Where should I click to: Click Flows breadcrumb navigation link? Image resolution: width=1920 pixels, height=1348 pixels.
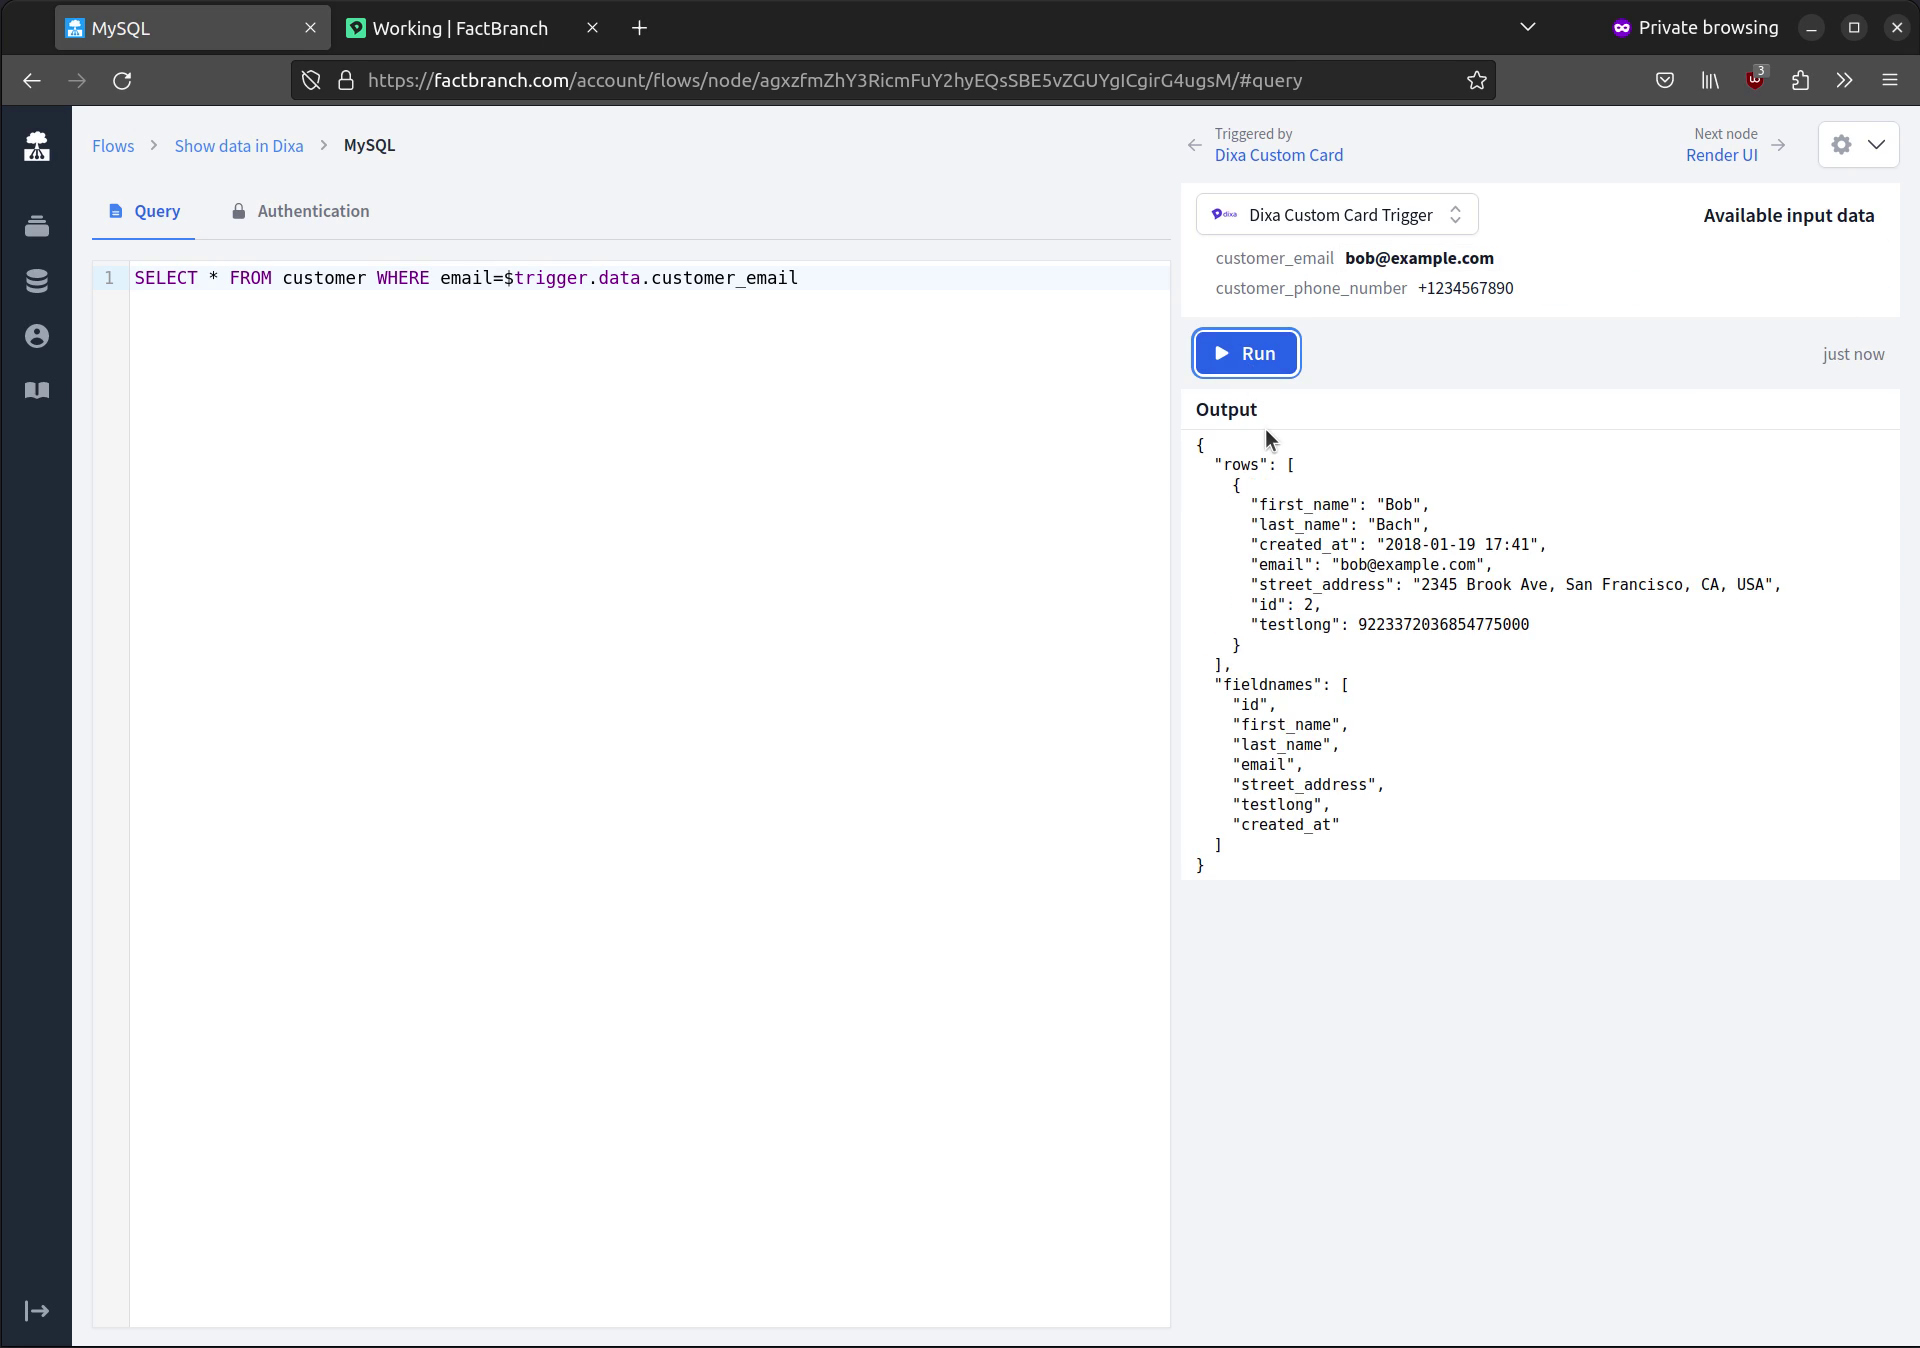112,144
